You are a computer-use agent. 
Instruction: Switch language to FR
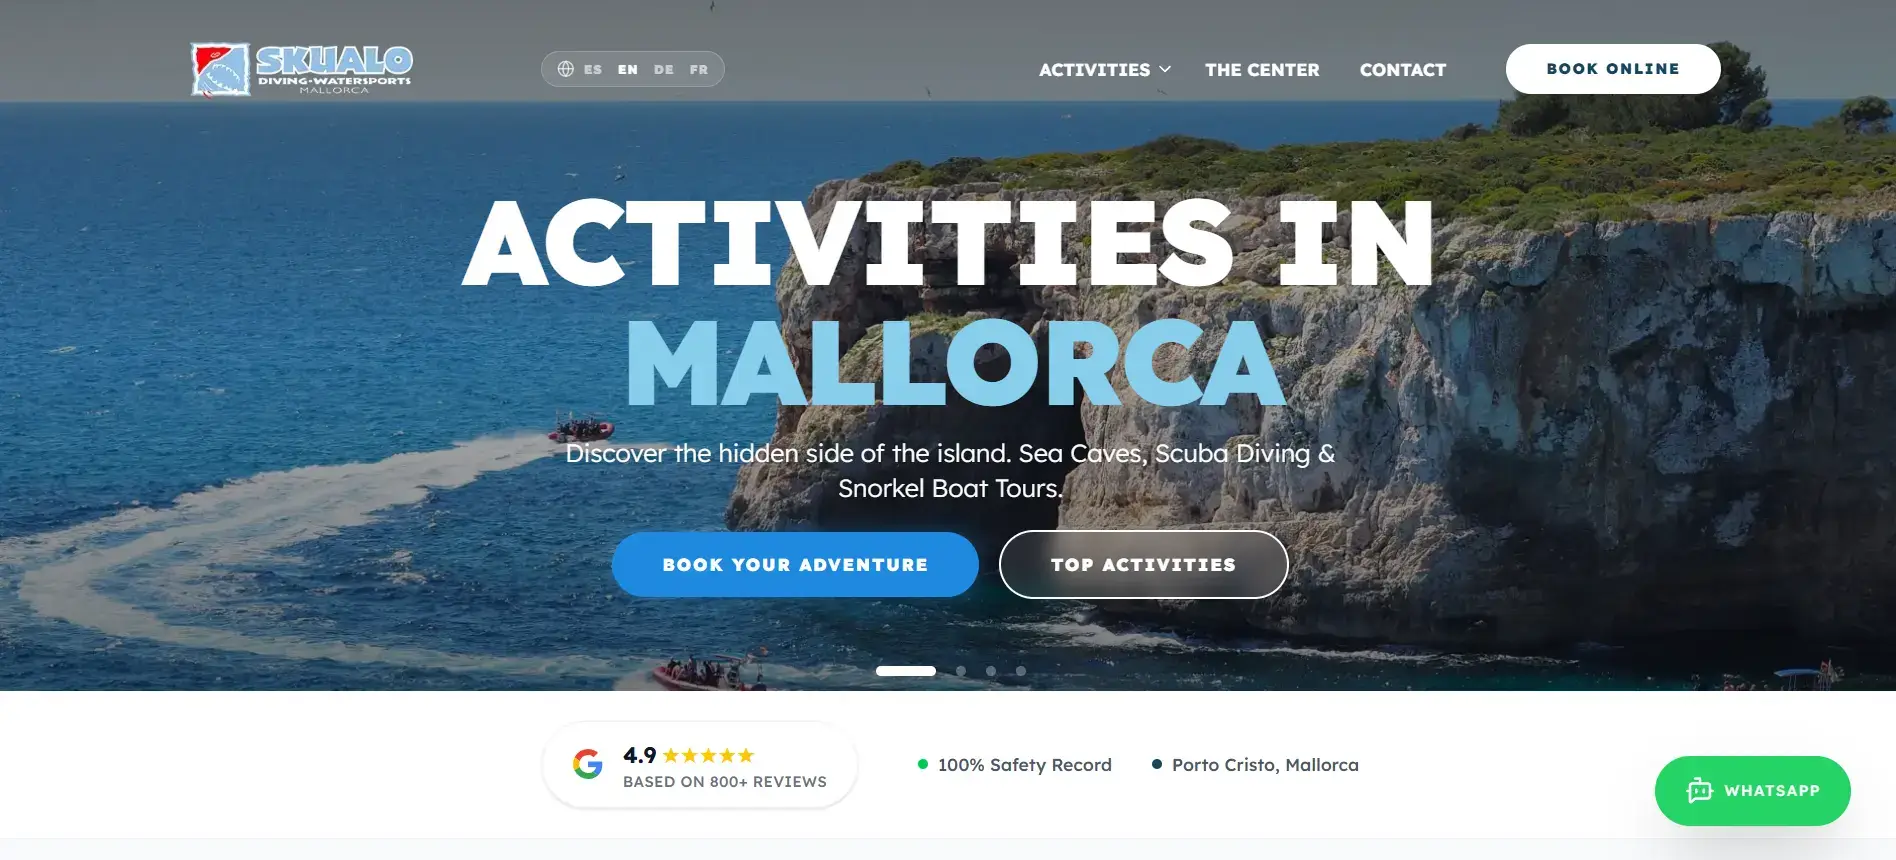tap(699, 70)
